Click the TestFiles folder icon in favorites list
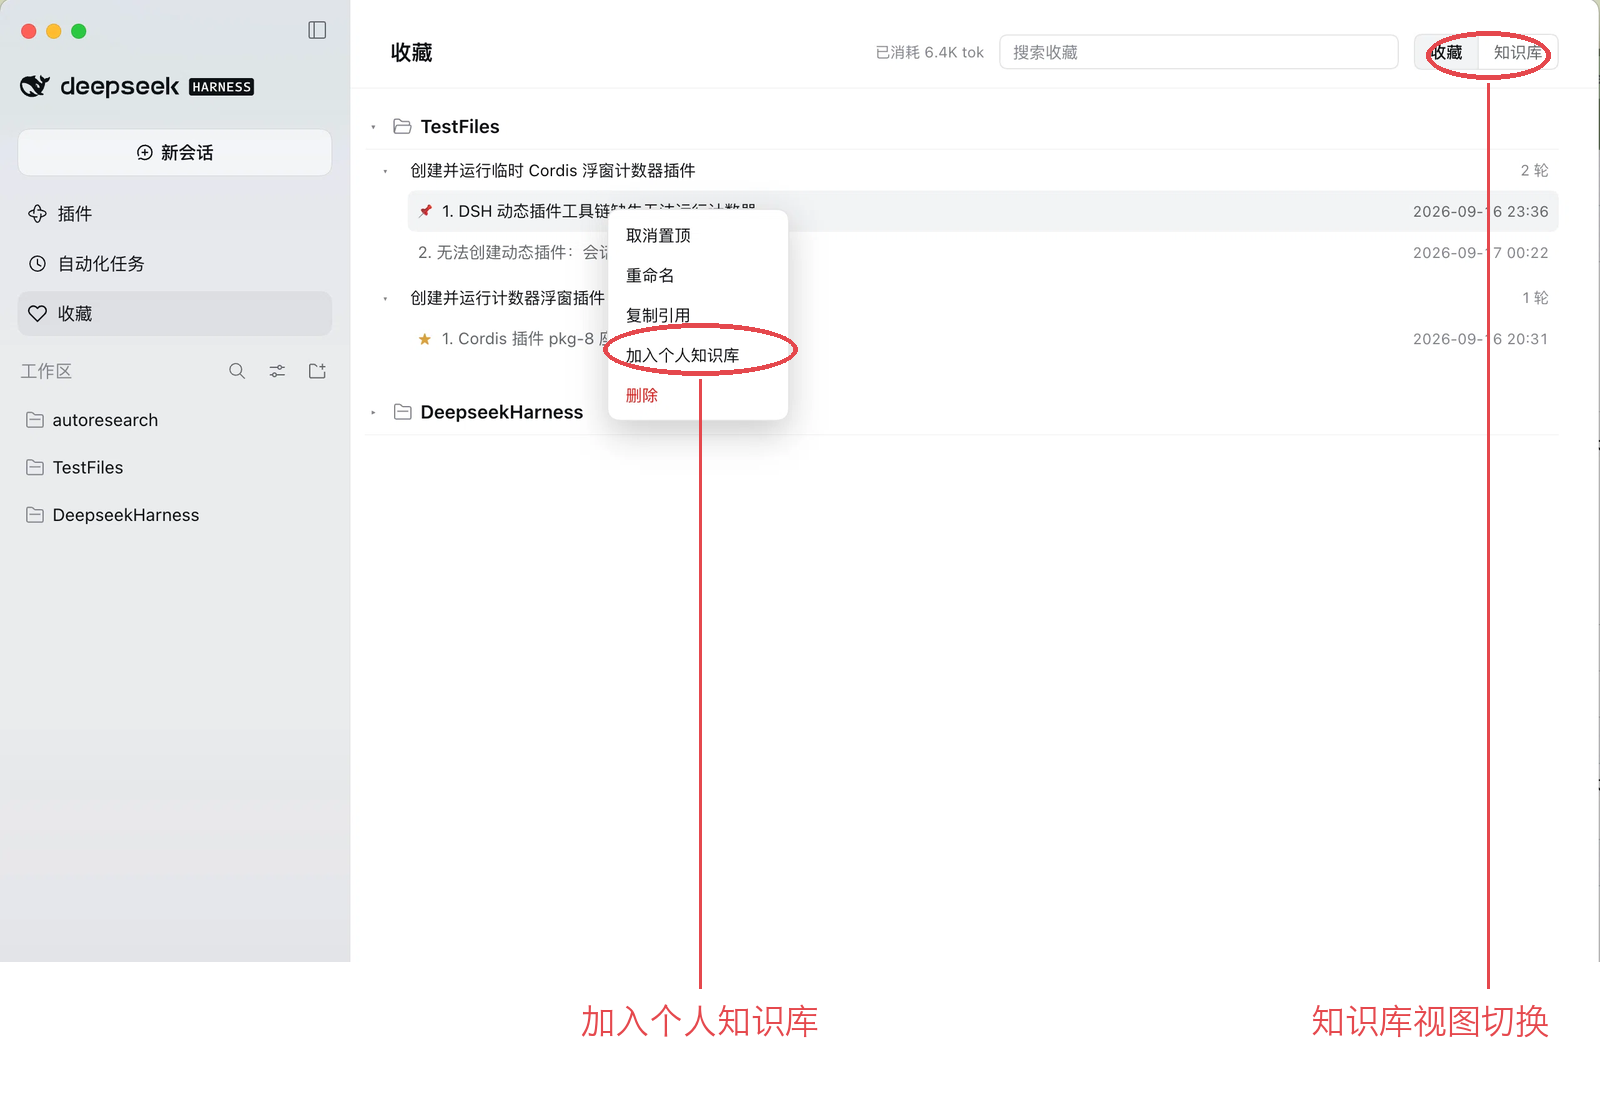Viewport: 1600px width, 1094px height. (402, 126)
